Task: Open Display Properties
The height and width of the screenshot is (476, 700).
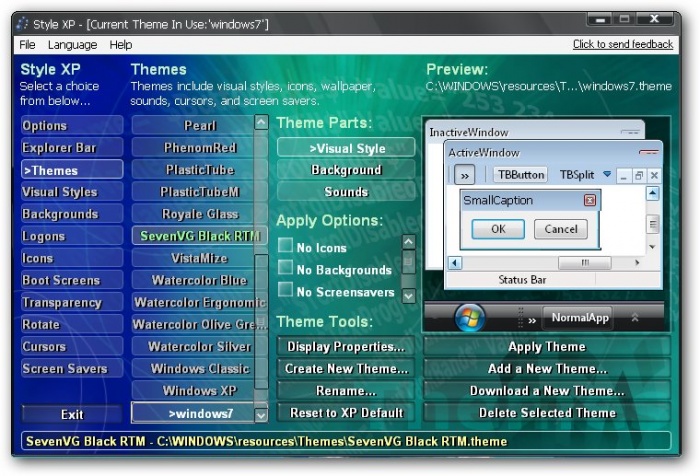Action: pyautogui.click(x=346, y=347)
